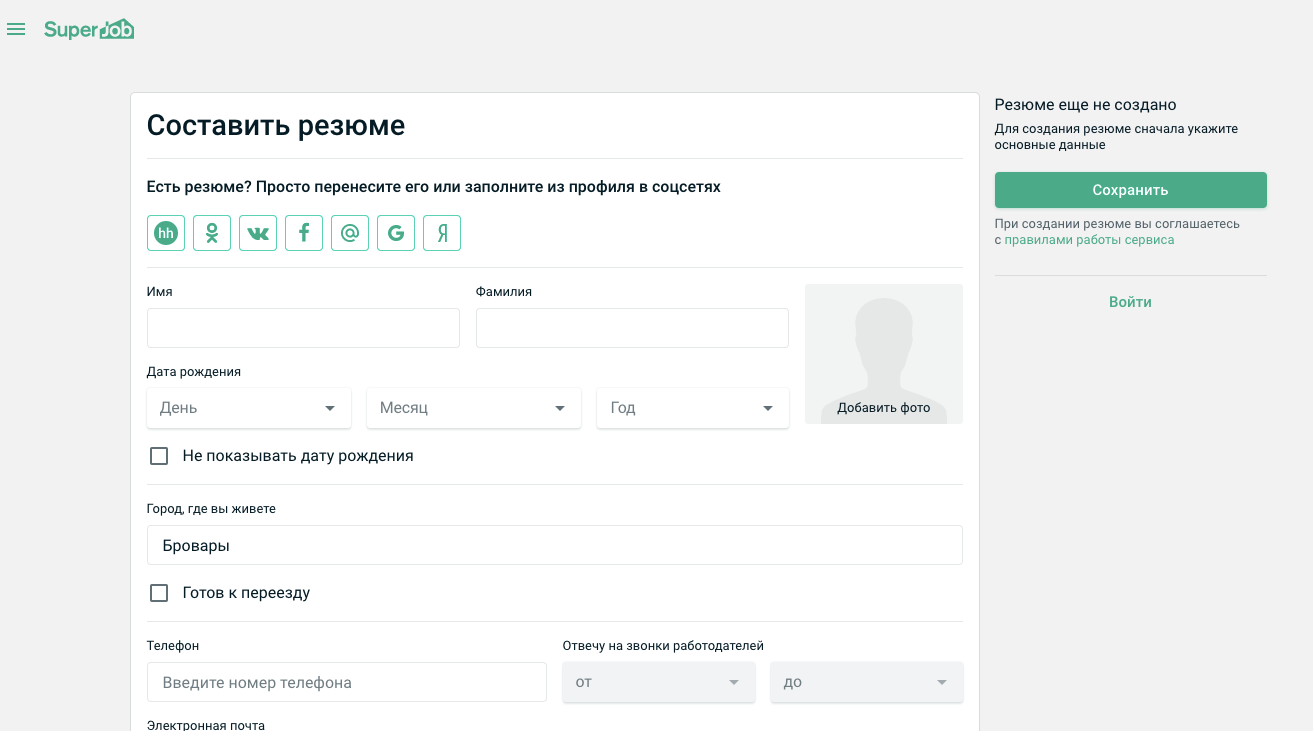
Task: Click Добавить фото photo placeholder
Action: [884, 354]
